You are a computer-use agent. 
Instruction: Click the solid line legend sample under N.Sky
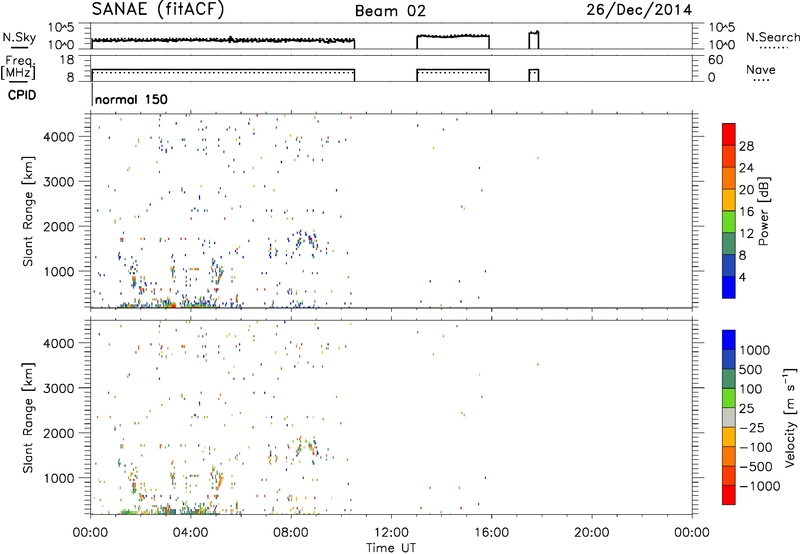pos(19,48)
